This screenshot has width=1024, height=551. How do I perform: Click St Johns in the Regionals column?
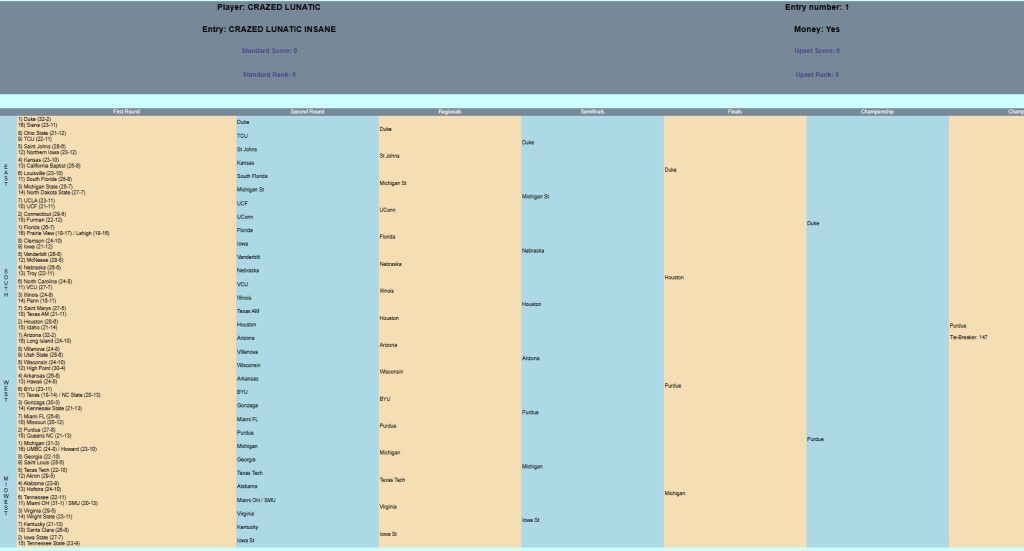point(390,156)
